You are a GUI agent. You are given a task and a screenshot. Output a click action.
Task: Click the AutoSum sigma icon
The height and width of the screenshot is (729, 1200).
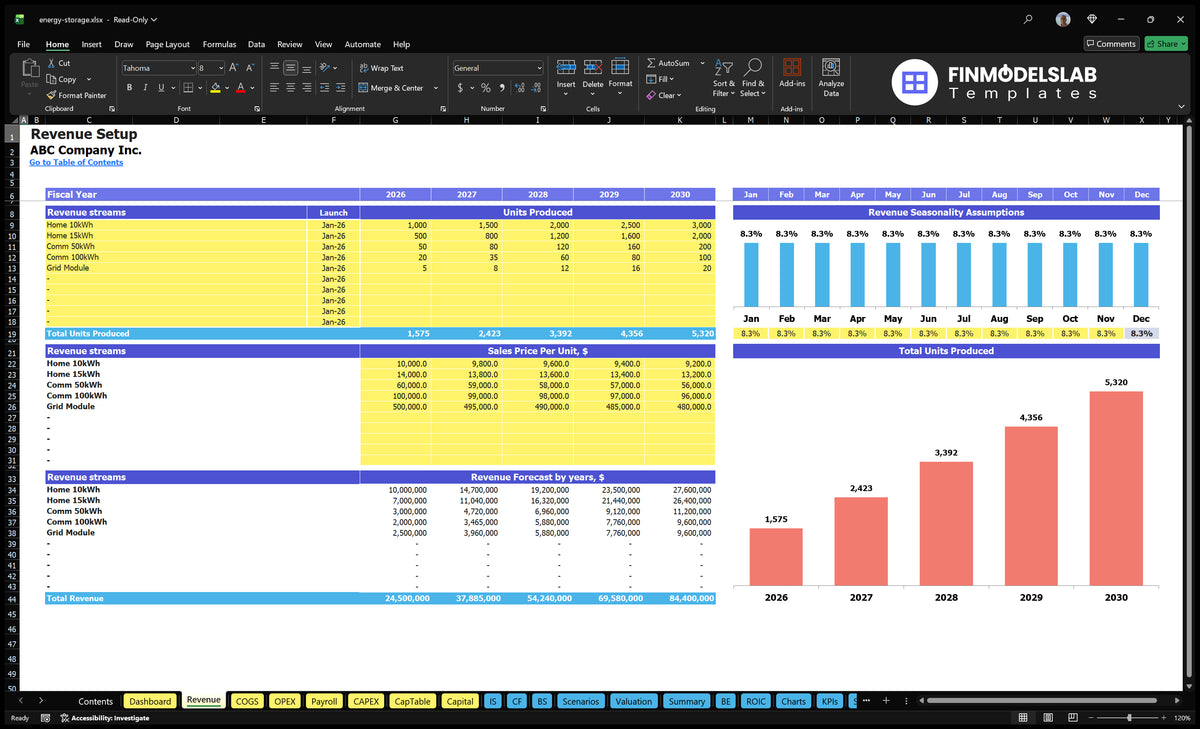pyautogui.click(x=651, y=63)
